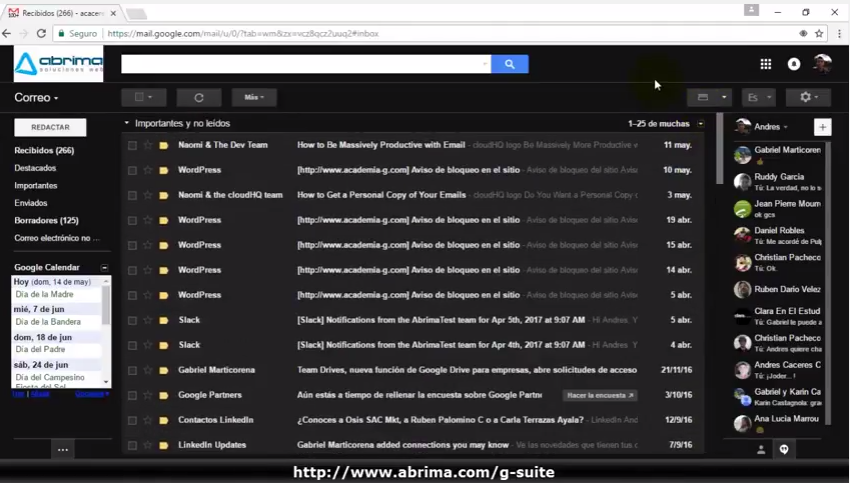850x483 pixels.
Task: Star the Naomi & The Dev Team email
Action: tap(147, 145)
